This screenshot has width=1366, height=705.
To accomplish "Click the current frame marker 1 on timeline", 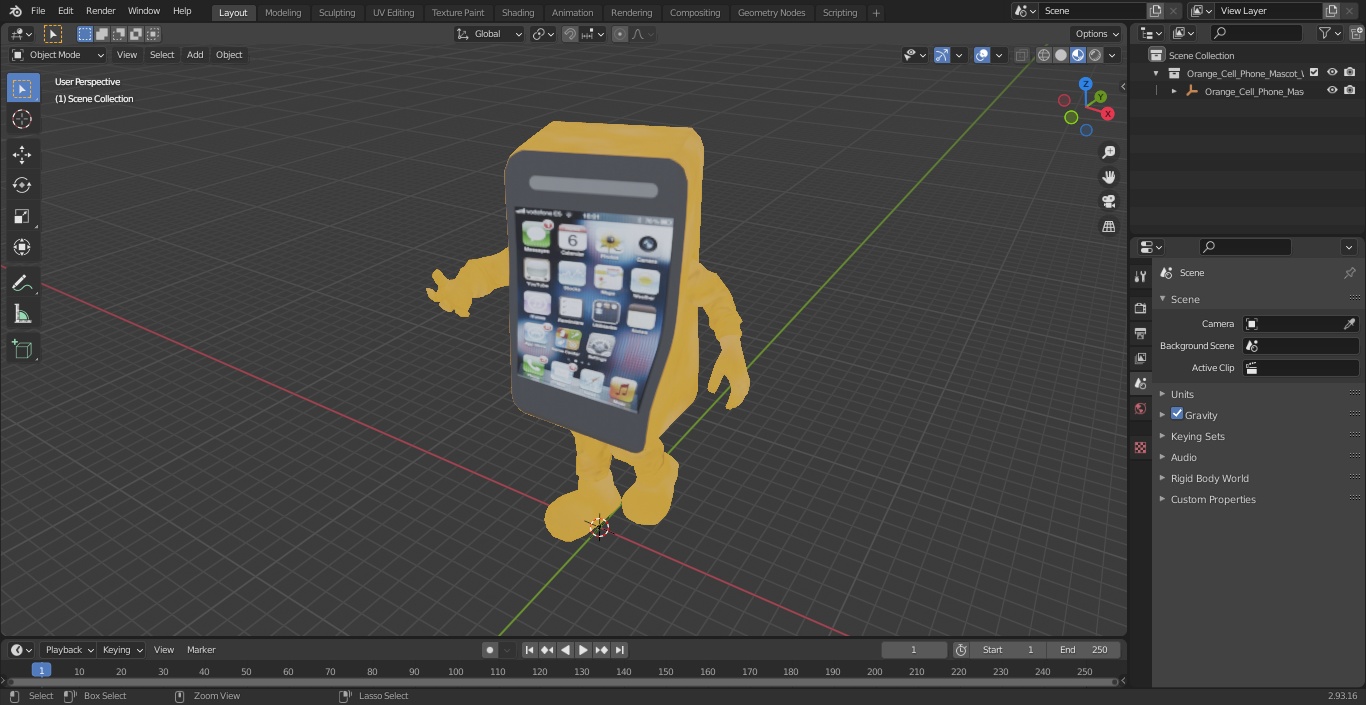I will point(41,671).
